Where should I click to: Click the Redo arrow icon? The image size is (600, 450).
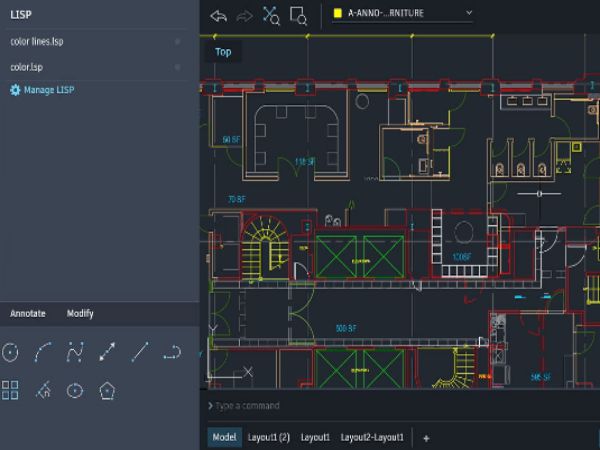point(245,16)
